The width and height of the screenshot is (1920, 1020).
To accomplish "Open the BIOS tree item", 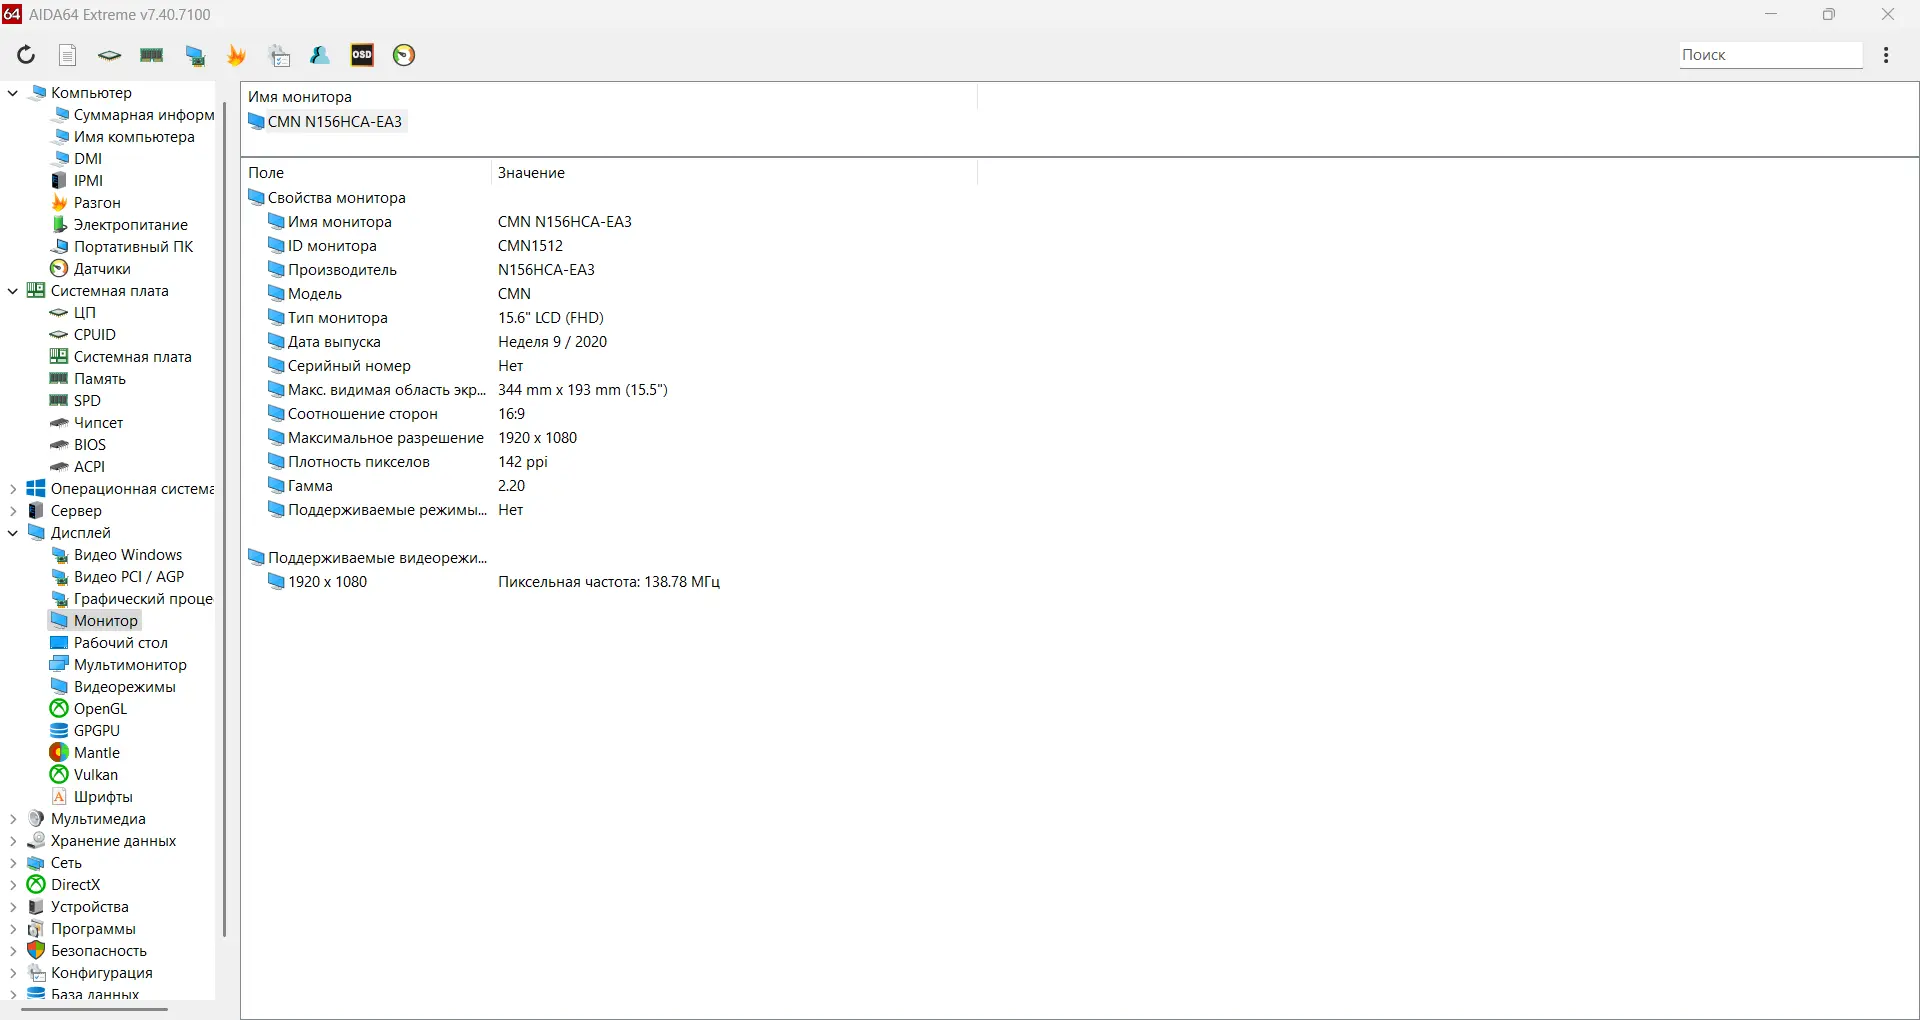I will (79, 445).
